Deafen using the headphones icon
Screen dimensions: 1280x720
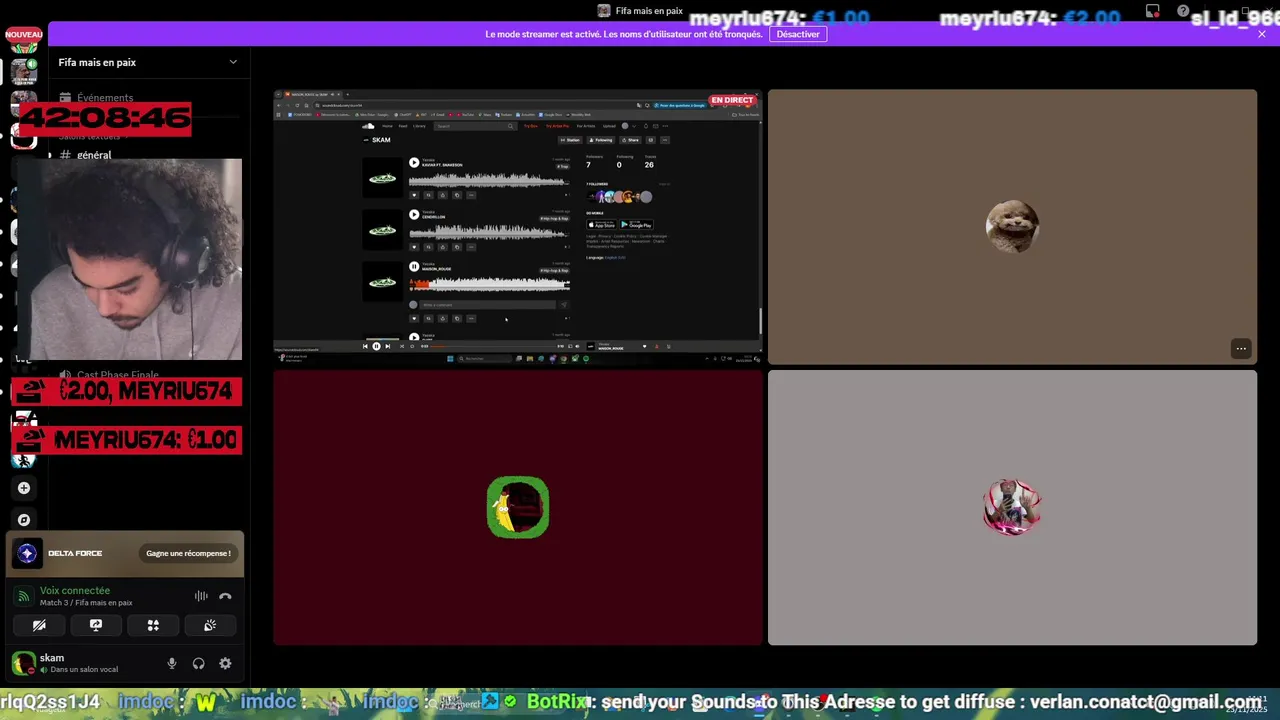198,663
